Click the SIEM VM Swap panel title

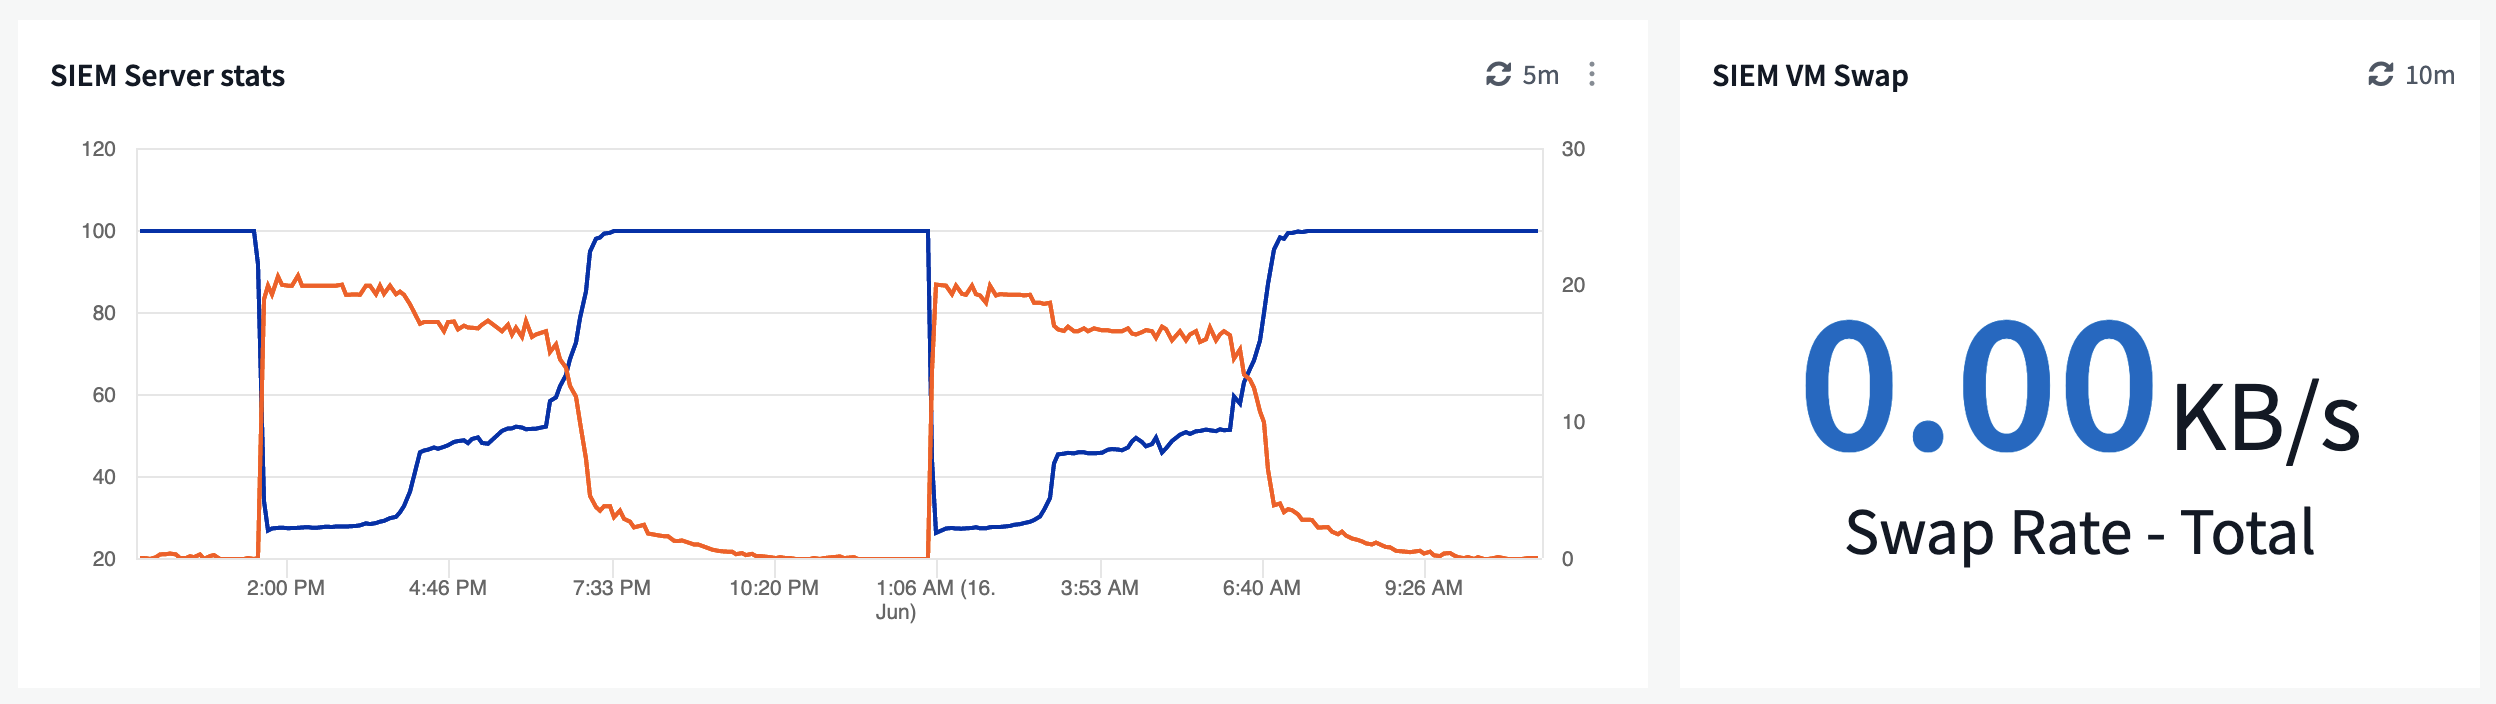point(1810,76)
